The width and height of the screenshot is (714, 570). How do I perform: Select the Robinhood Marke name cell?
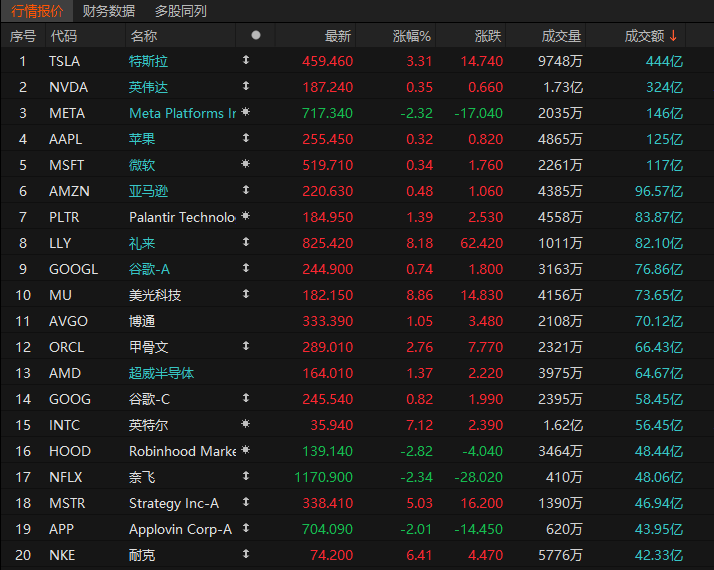coord(182,451)
